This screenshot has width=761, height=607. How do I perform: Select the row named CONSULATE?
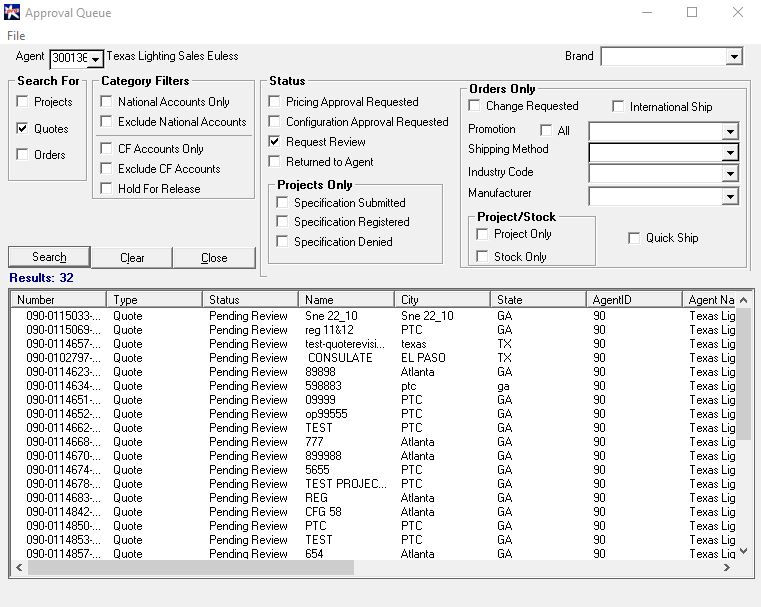(x=373, y=358)
